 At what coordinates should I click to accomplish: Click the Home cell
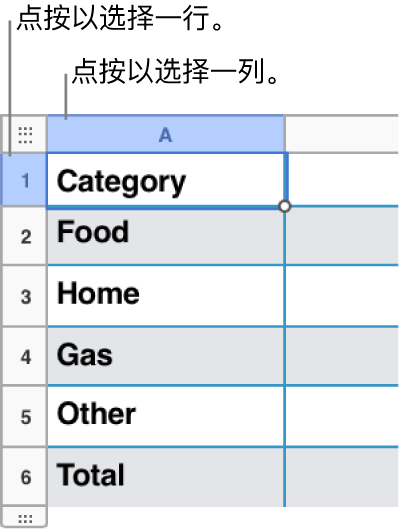(166, 296)
